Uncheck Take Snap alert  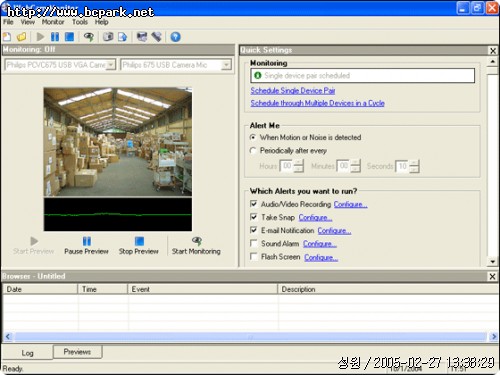click(254, 217)
